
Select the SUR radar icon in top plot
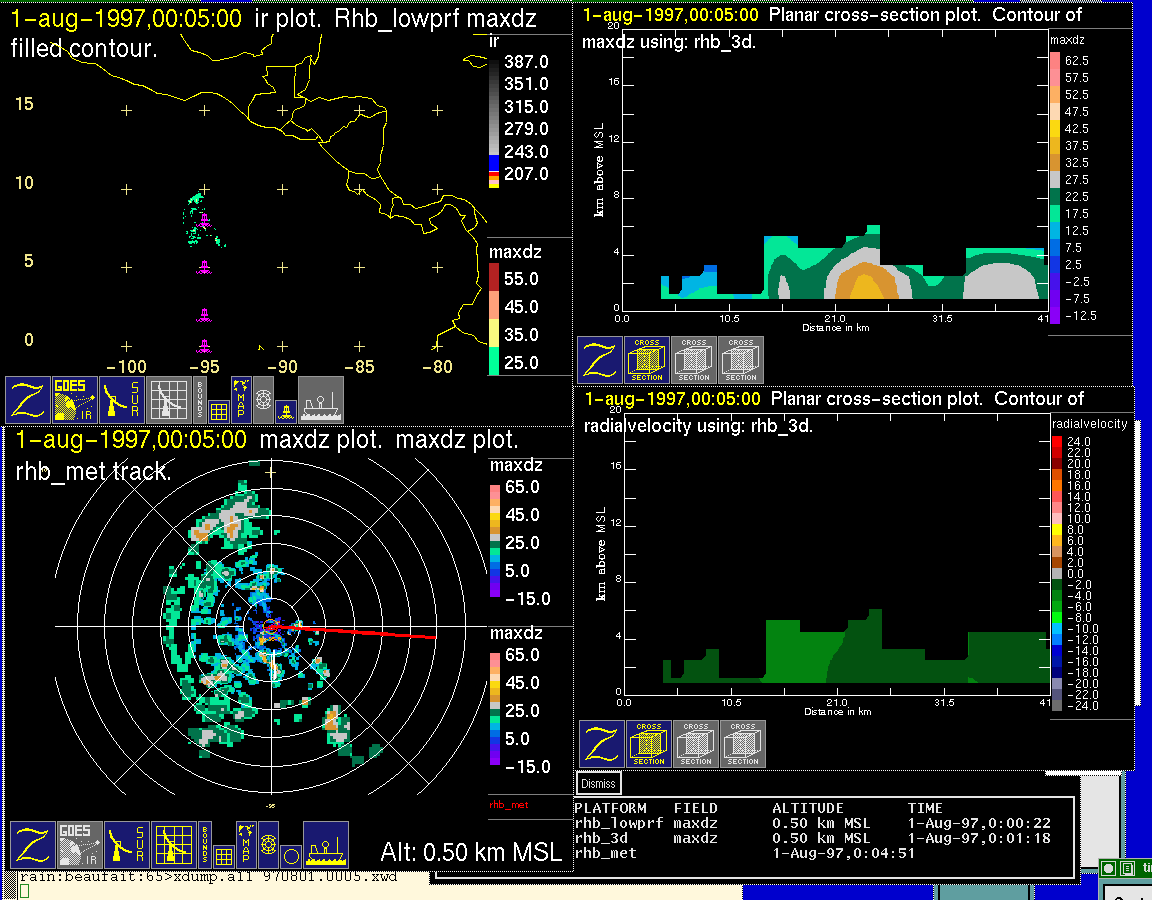click(x=123, y=399)
